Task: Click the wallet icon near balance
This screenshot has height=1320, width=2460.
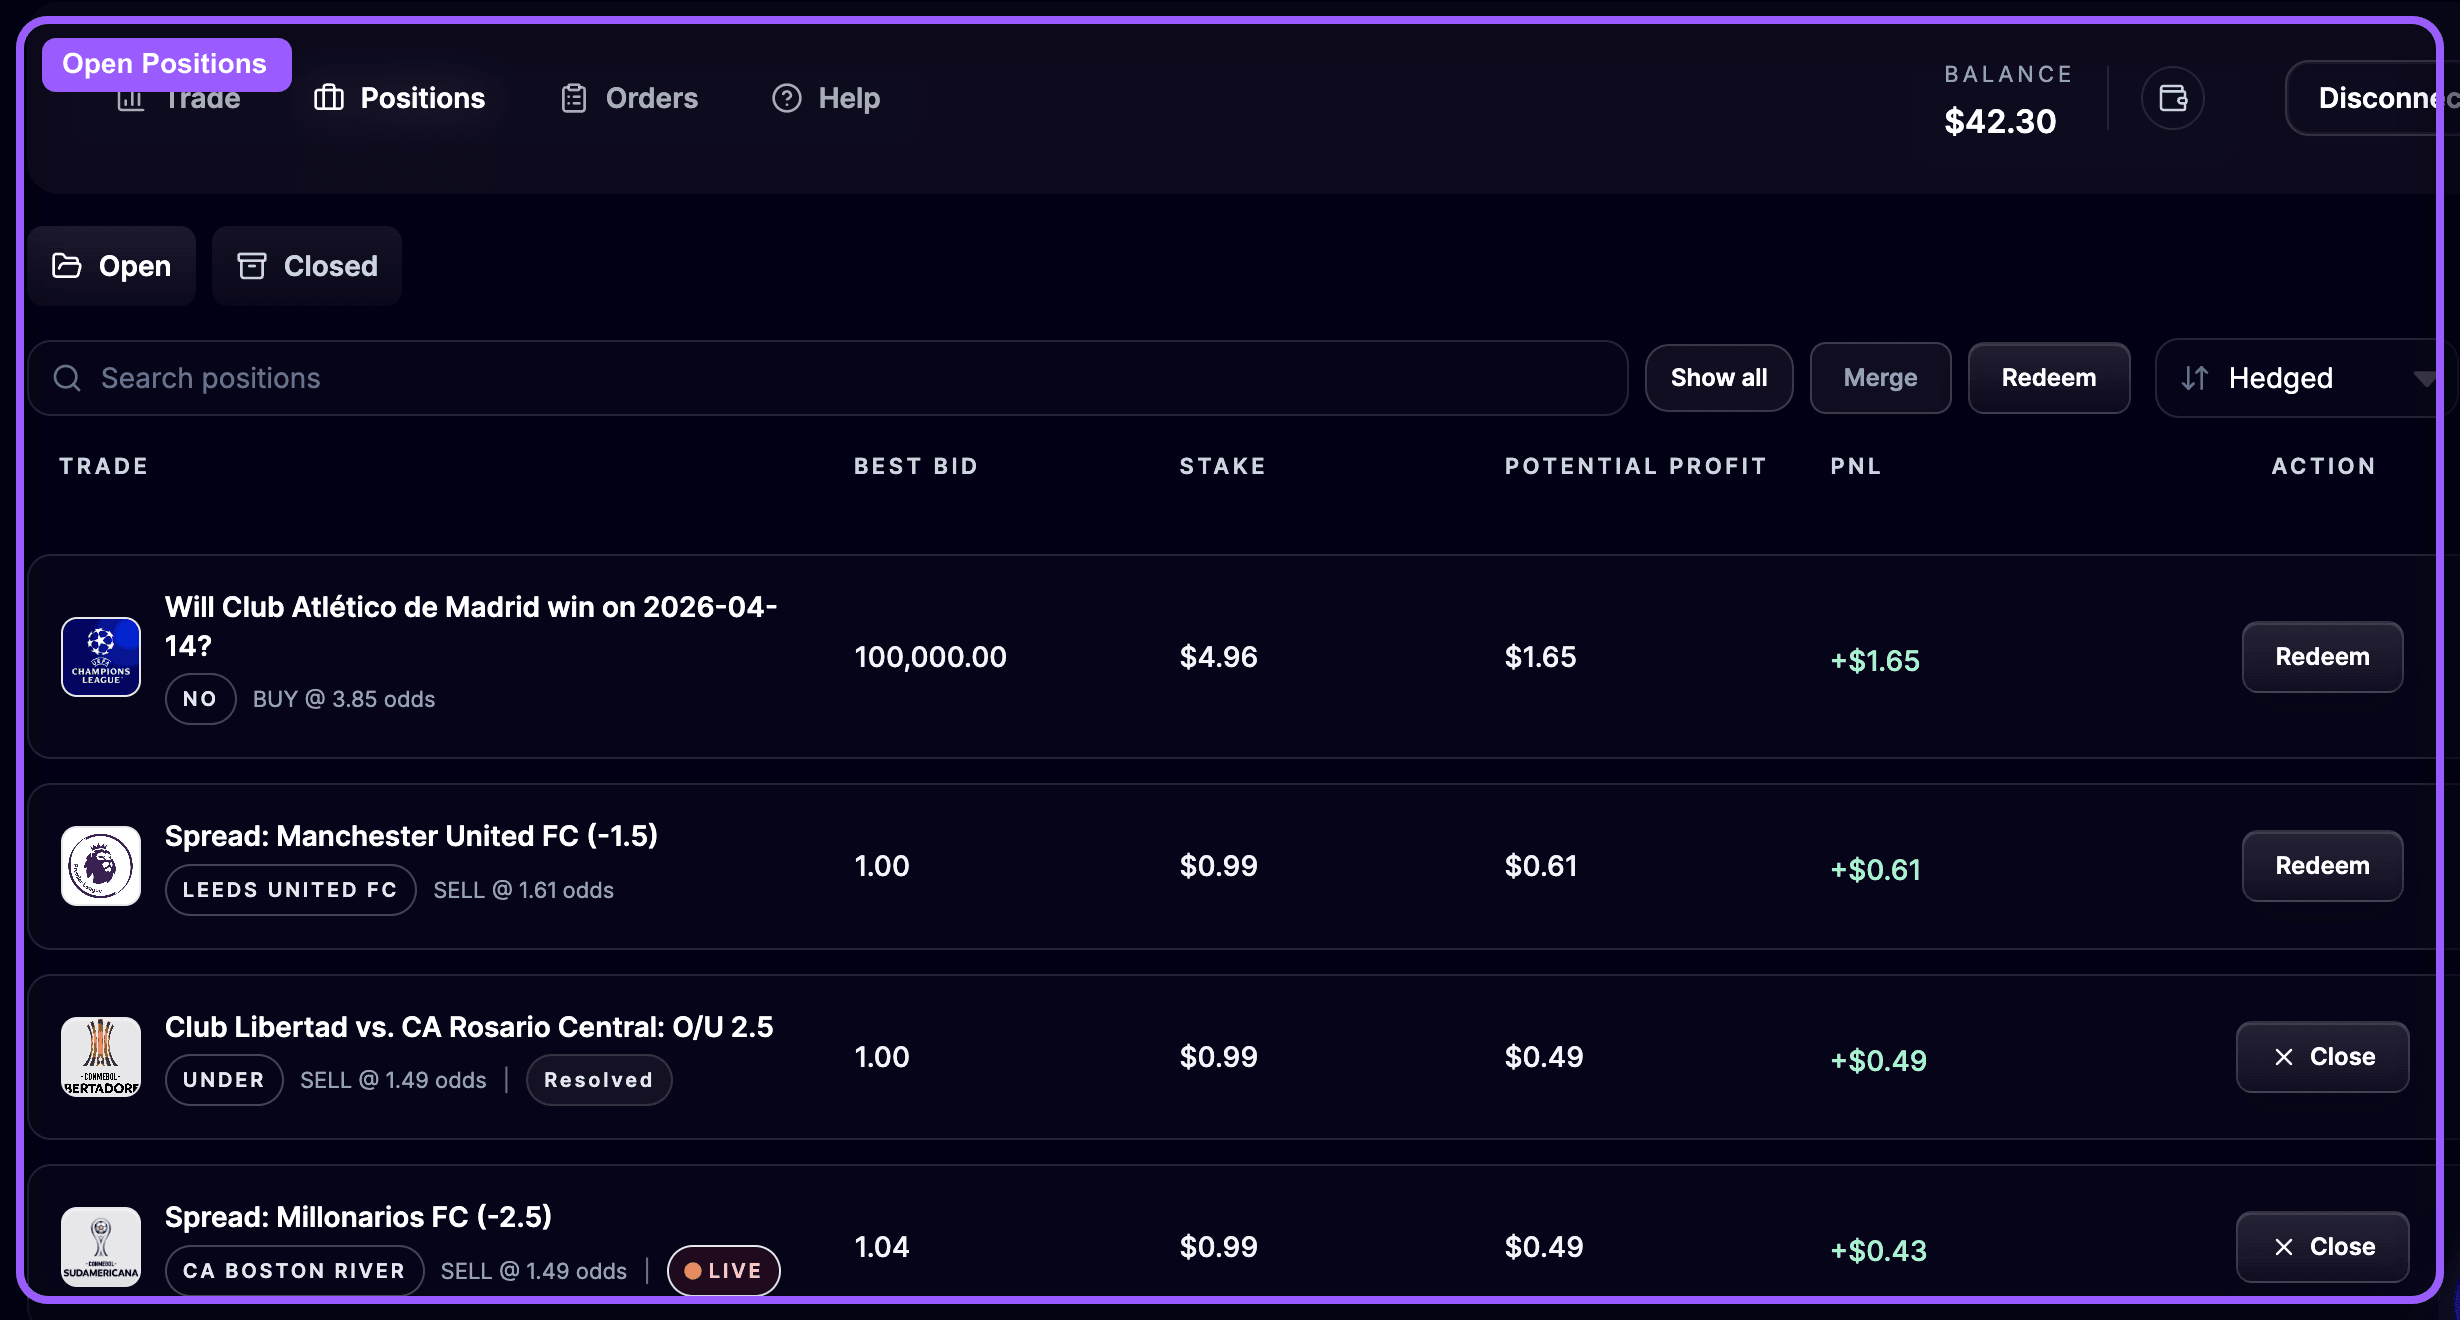Action: pyautogui.click(x=2172, y=98)
